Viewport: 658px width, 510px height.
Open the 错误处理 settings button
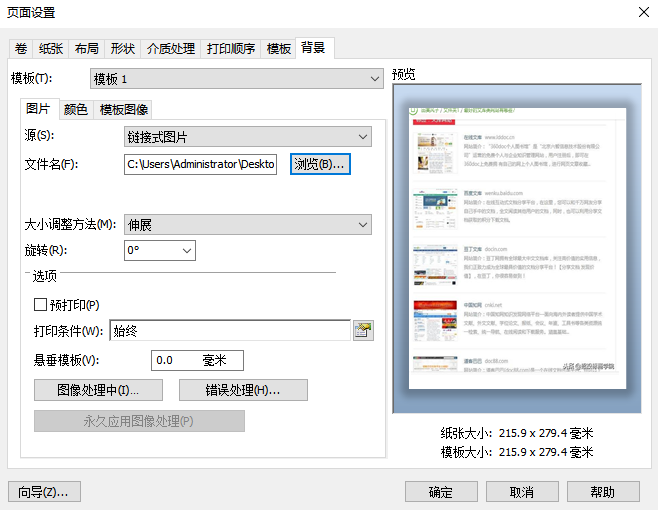point(243,390)
